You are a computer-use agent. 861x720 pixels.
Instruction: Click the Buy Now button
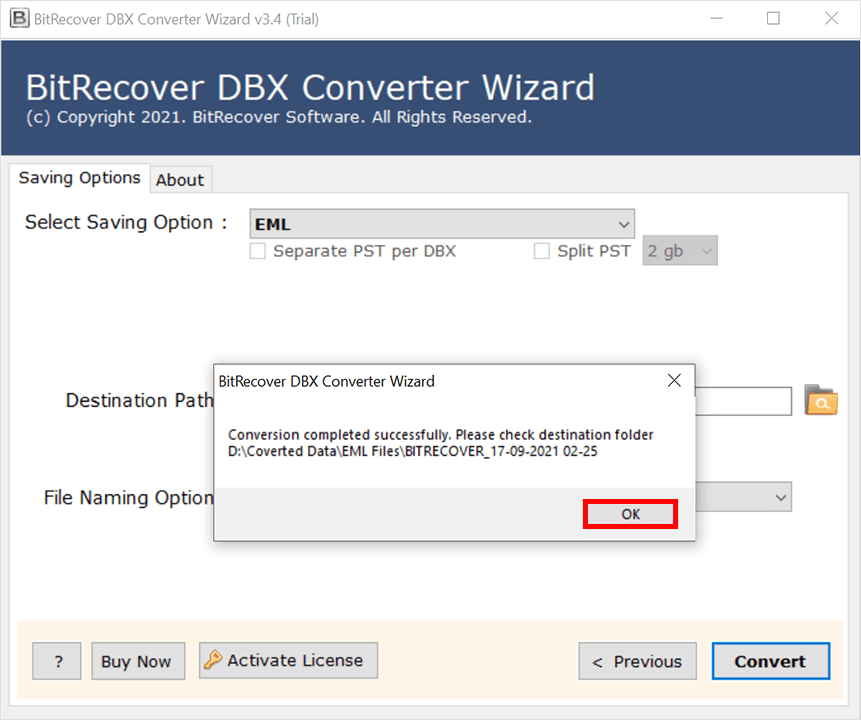click(138, 661)
